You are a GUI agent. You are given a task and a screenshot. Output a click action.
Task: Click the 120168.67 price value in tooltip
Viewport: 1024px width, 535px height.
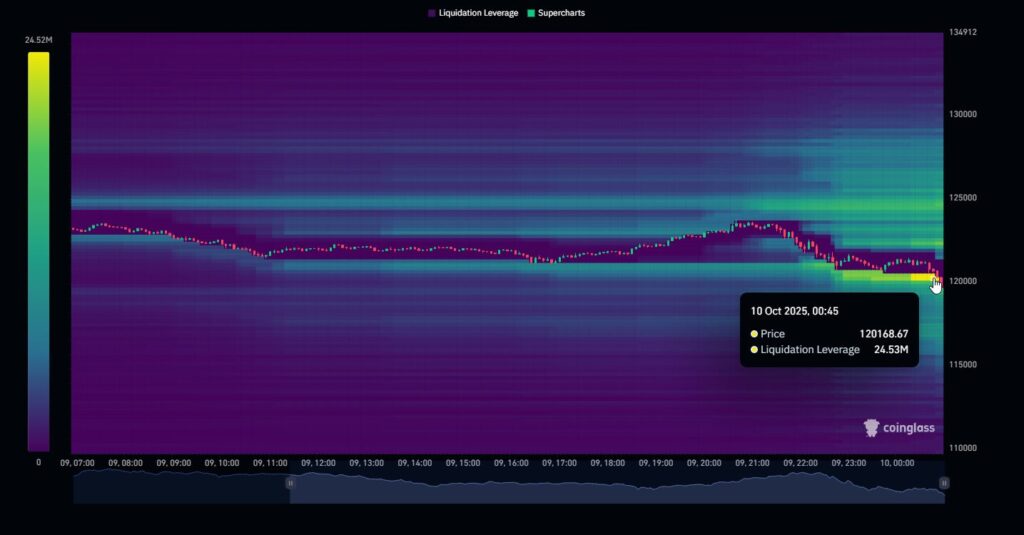[x=884, y=333]
